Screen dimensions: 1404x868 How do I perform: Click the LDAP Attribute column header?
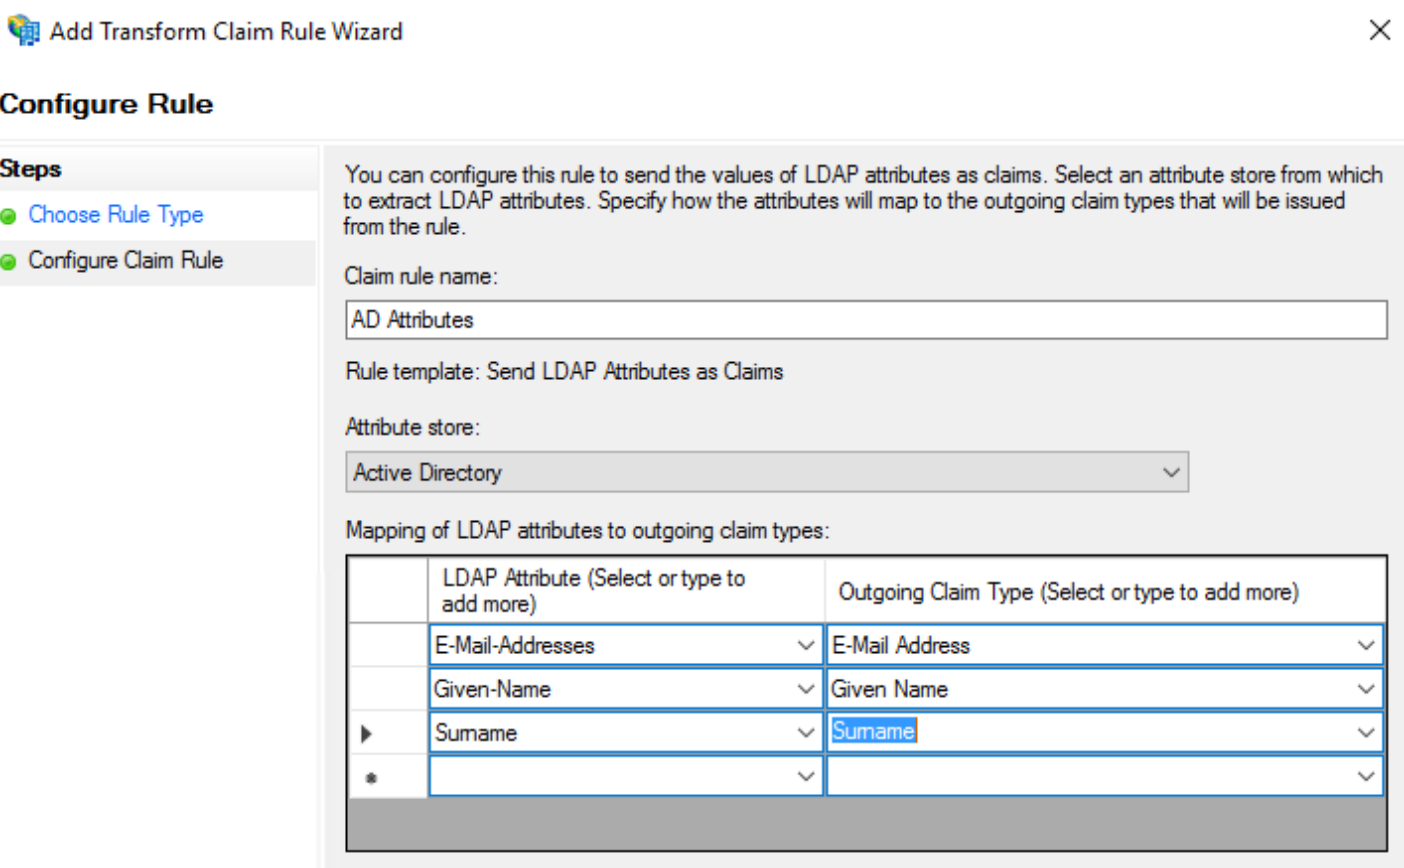626,591
